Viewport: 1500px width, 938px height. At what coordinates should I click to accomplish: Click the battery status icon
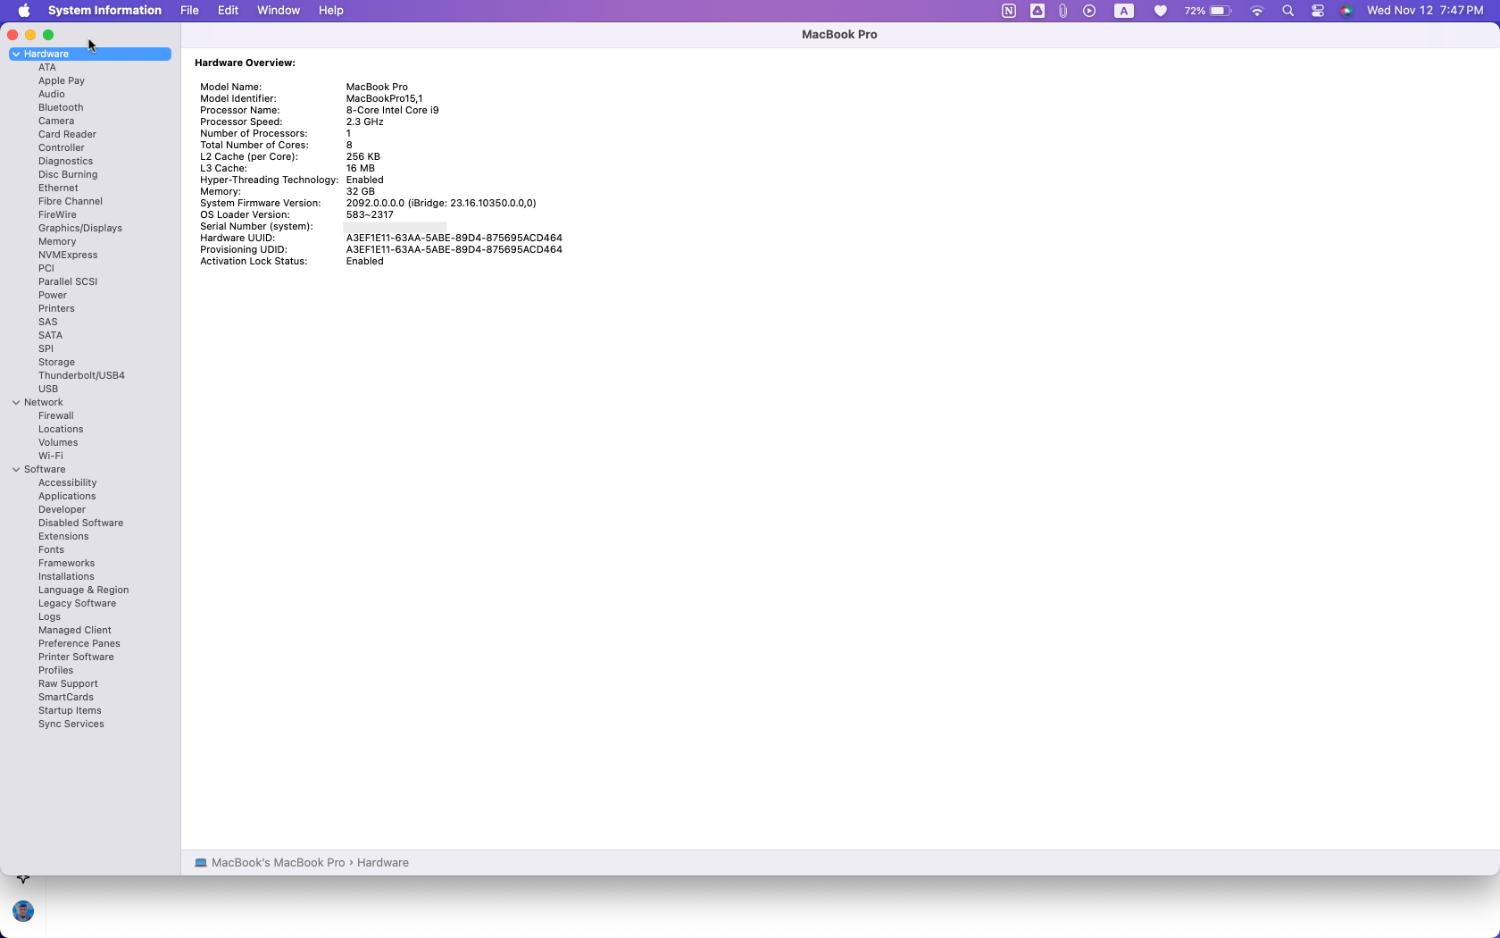[x=1220, y=11]
